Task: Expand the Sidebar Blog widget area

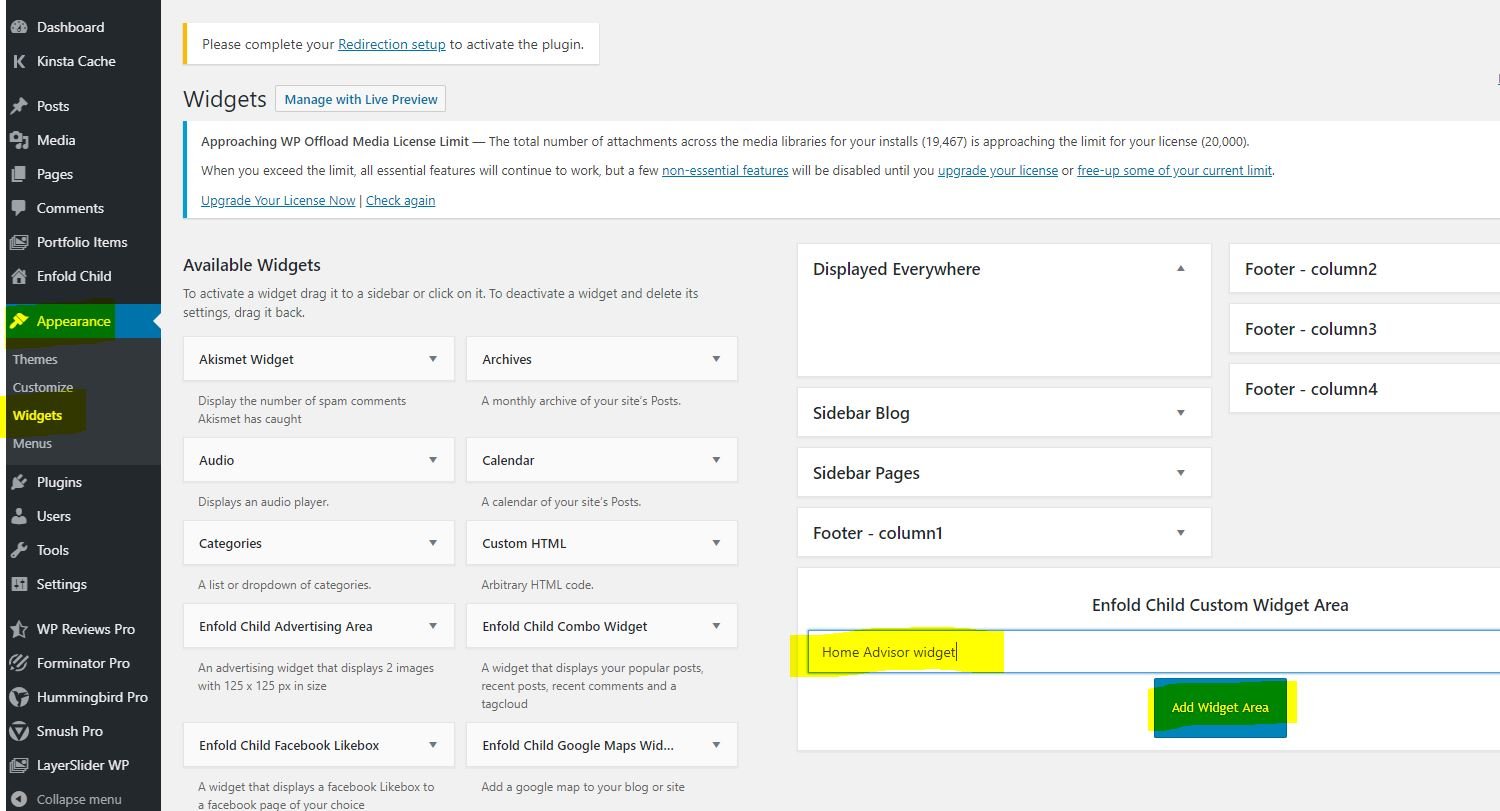Action: (1180, 412)
